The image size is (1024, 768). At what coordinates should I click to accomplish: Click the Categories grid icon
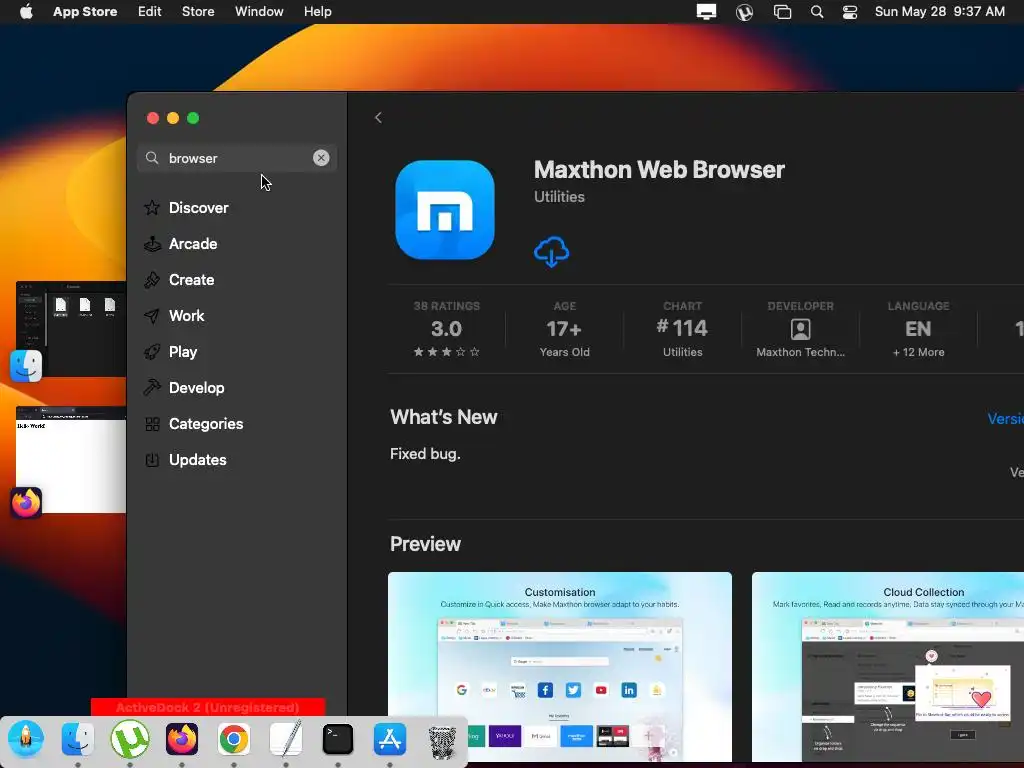(152, 424)
